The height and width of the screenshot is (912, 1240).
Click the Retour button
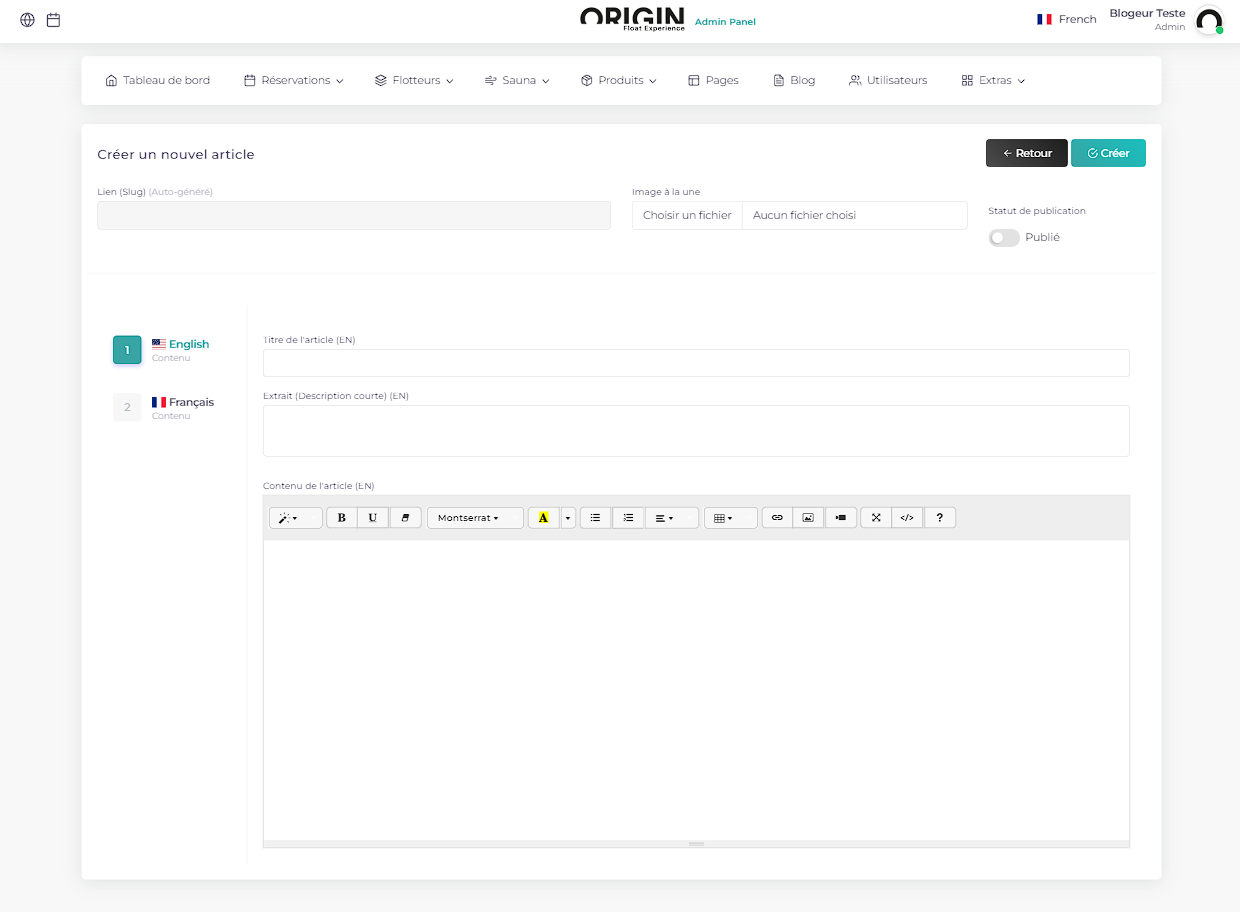click(x=1027, y=153)
